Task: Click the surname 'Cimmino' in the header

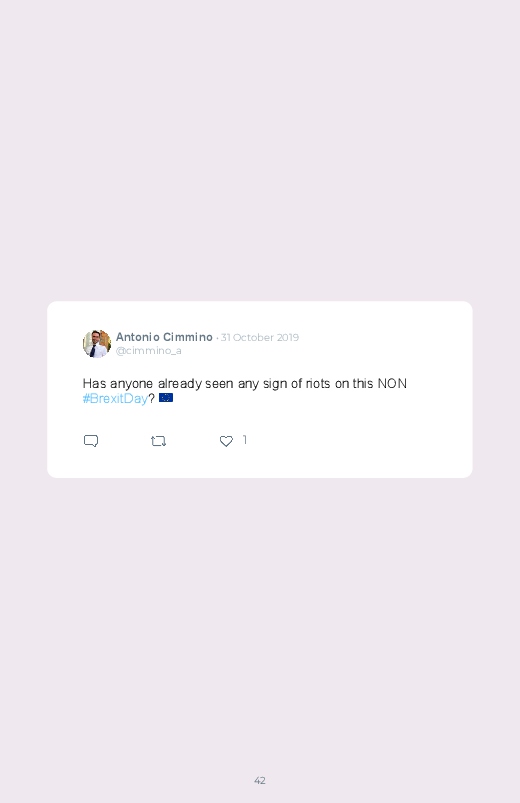Action: click(188, 337)
